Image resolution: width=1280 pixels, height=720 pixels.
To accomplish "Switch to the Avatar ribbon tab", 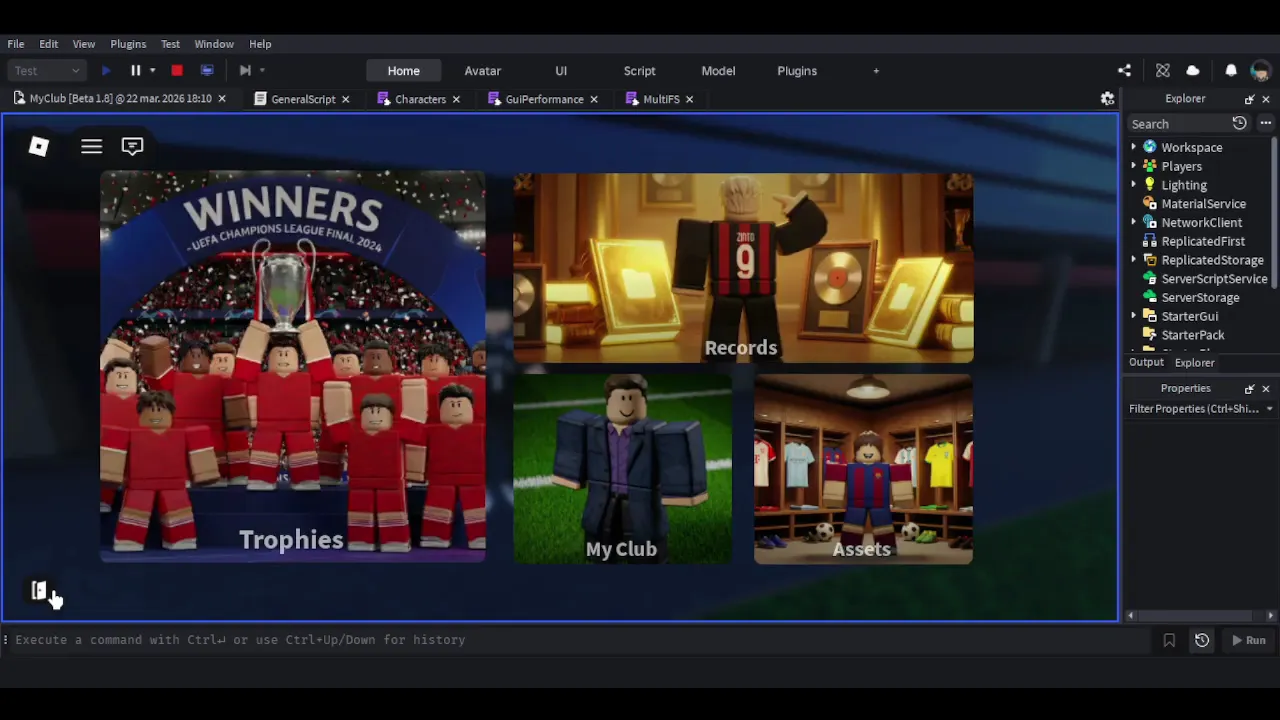I will click(x=482, y=71).
